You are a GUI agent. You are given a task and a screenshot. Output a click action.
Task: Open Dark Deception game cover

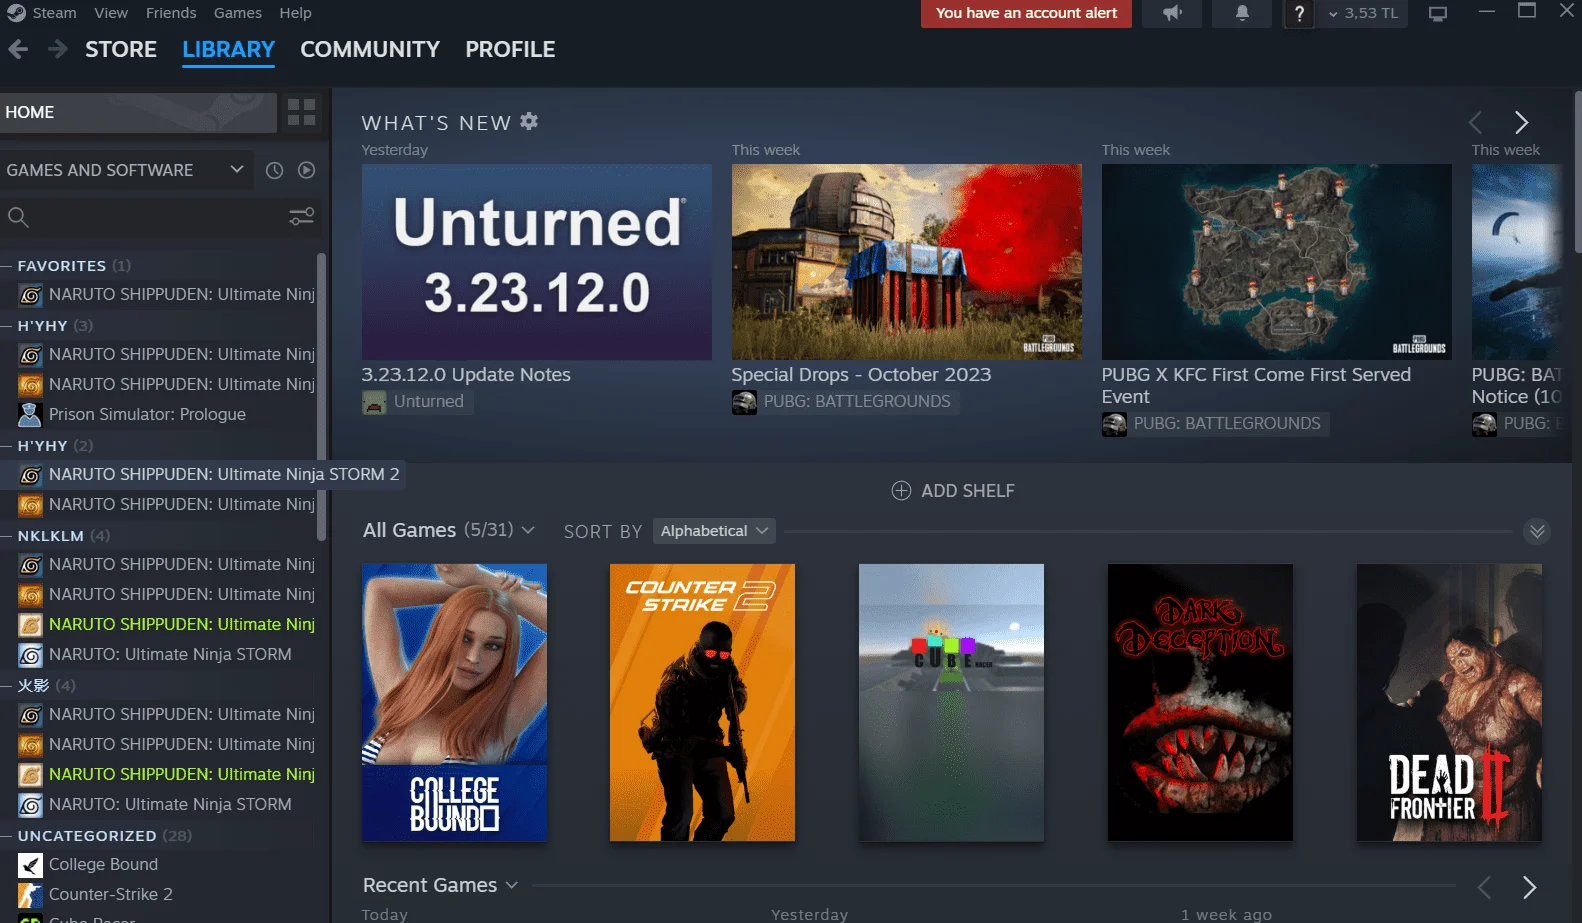click(x=1200, y=702)
